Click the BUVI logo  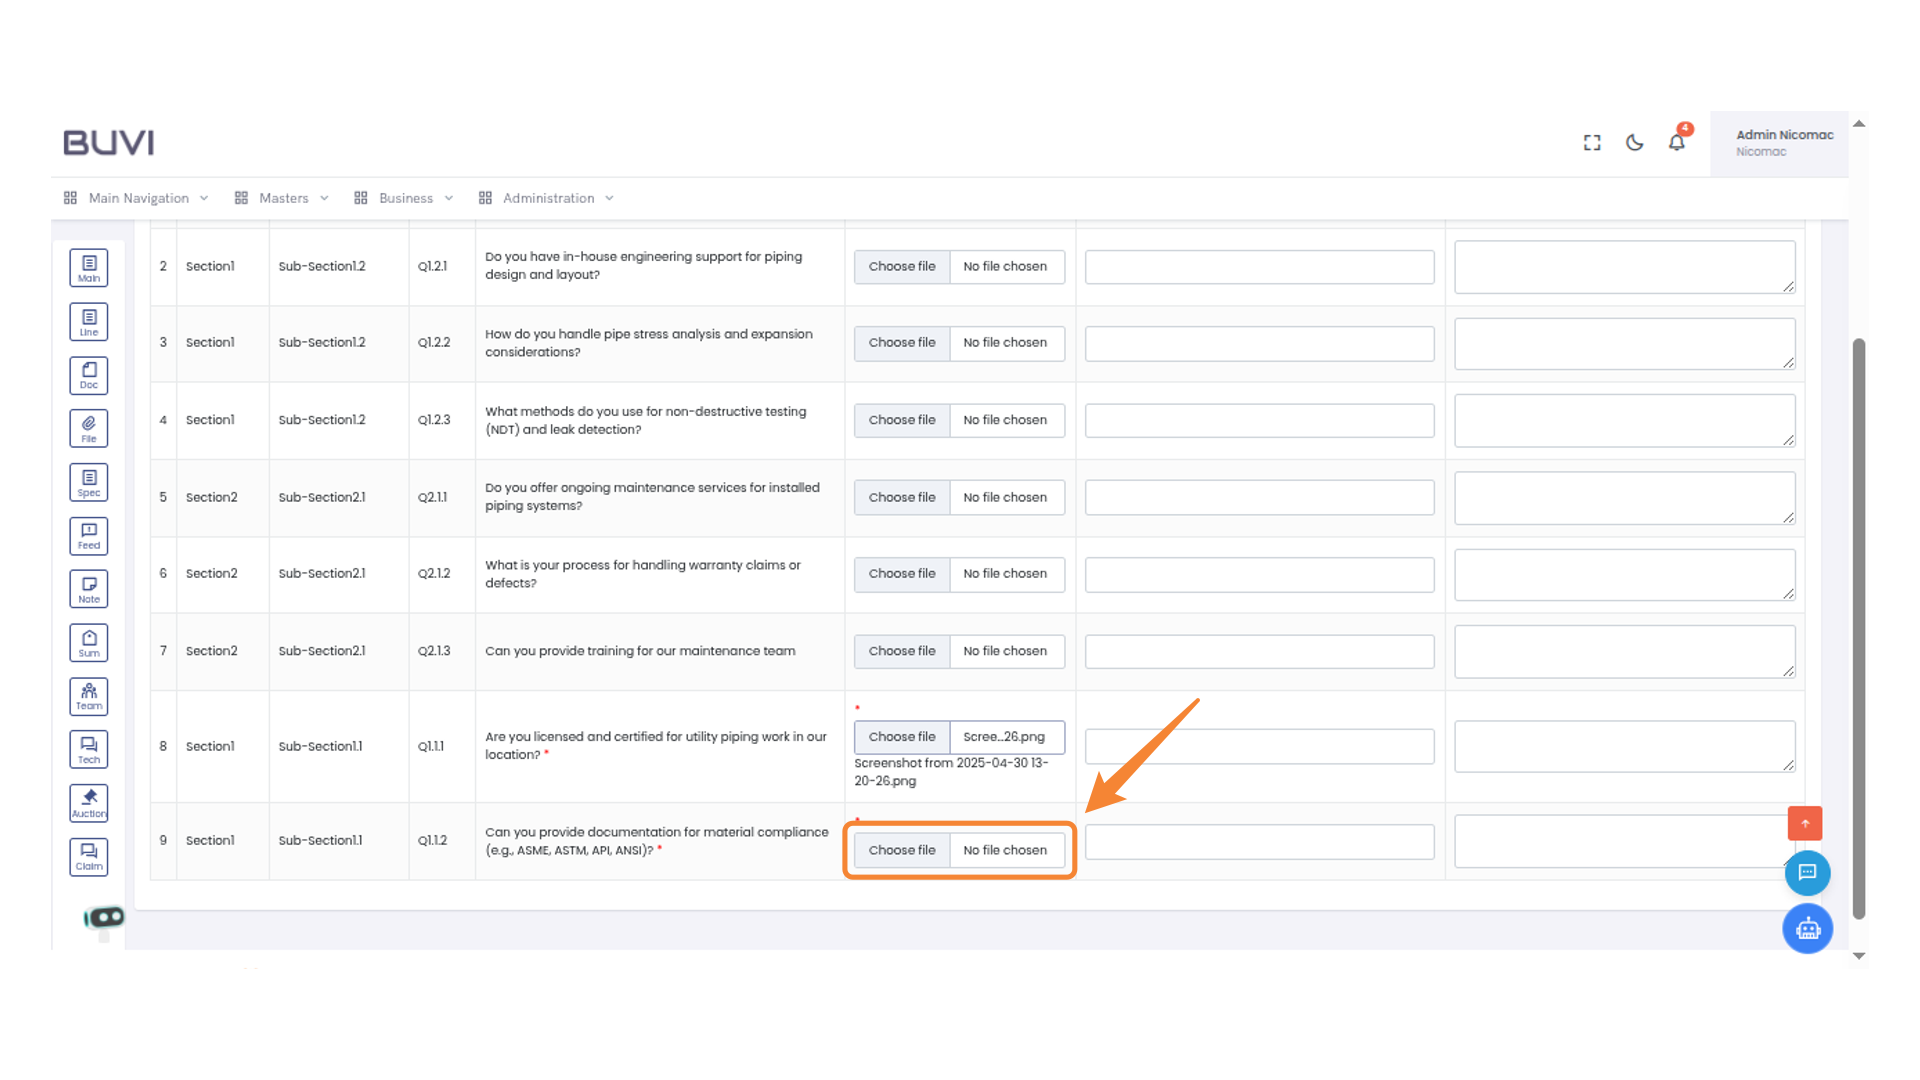click(107, 142)
